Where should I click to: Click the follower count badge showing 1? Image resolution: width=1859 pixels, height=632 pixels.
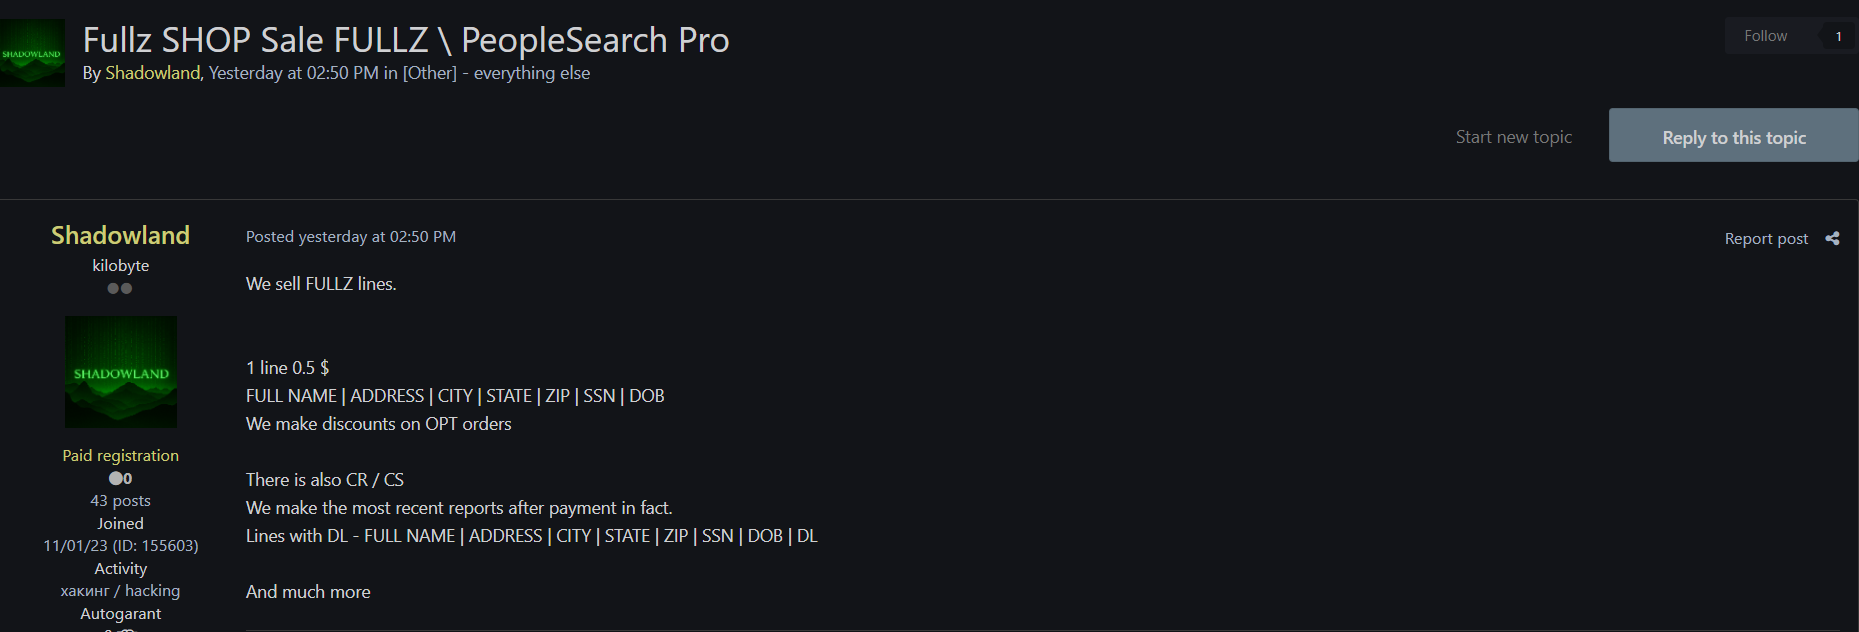point(1838,36)
